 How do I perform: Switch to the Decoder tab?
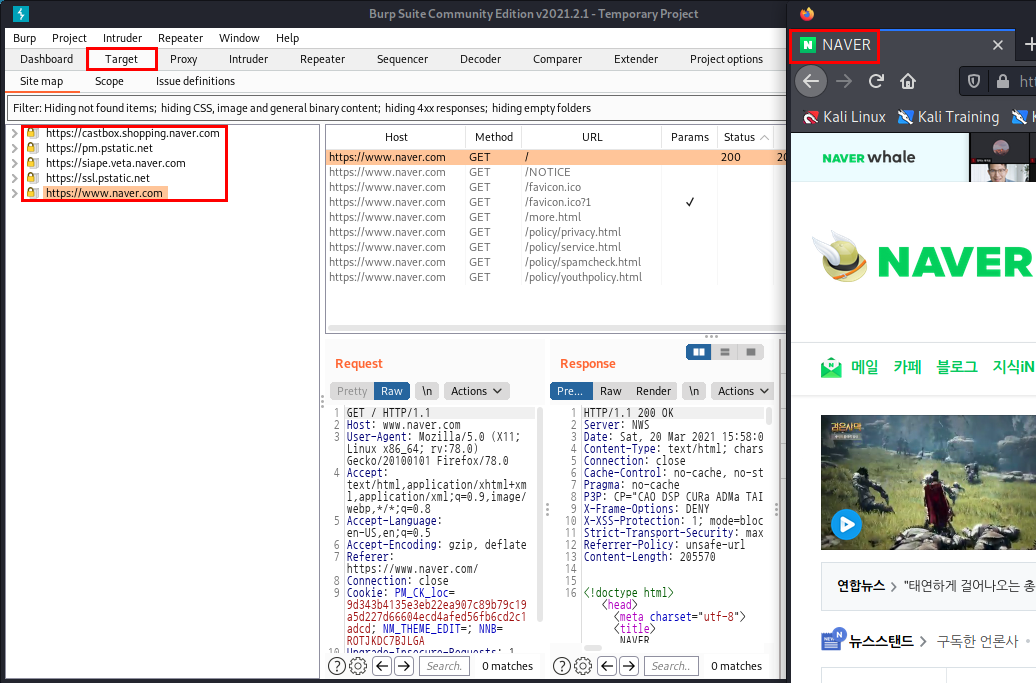click(x=480, y=59)
